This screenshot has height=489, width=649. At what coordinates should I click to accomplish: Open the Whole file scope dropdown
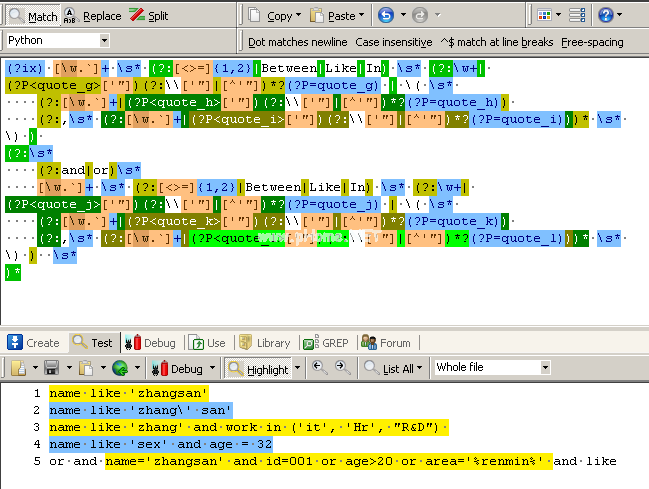tap(545, 368)
